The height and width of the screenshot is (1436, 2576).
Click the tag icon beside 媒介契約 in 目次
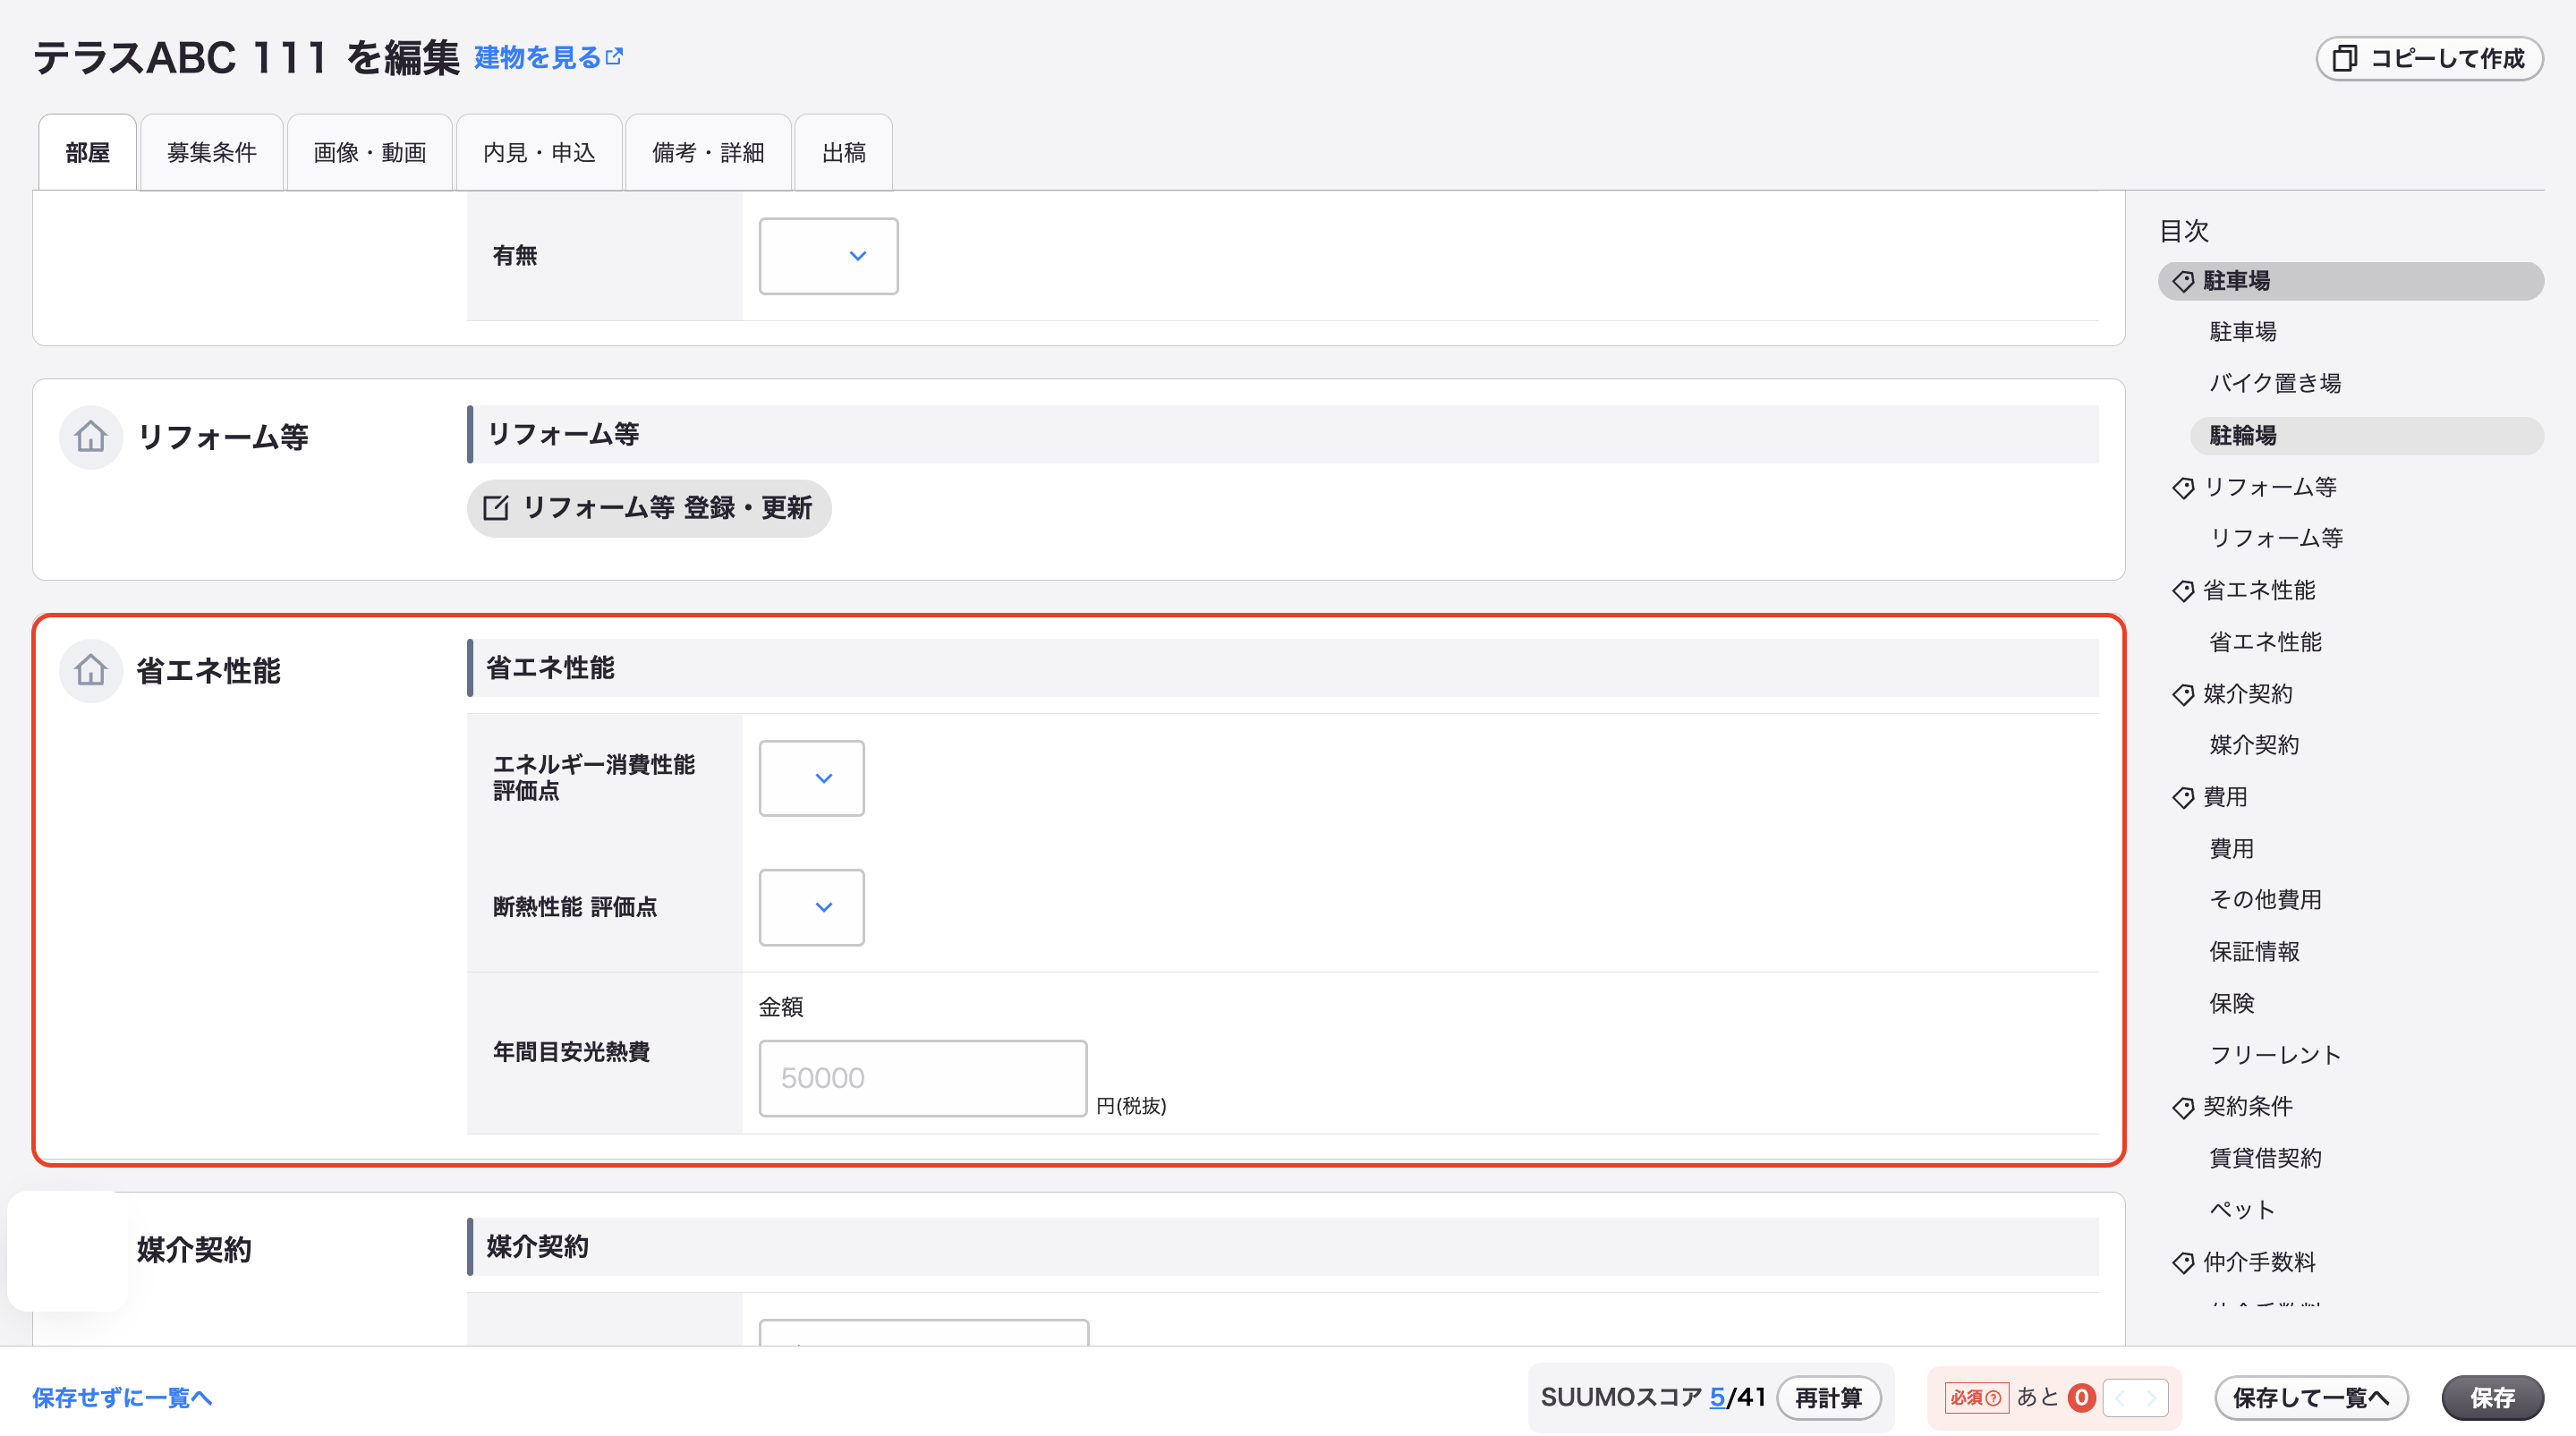pyautogui.click(x=2183, y=694)
